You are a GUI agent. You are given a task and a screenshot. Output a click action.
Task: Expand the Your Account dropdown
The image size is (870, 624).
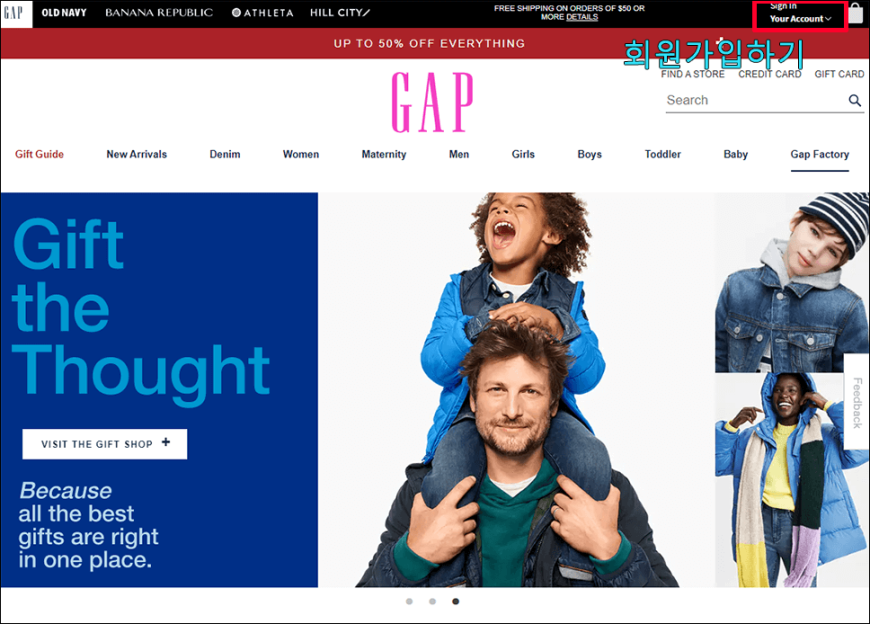tap(800, 19)
